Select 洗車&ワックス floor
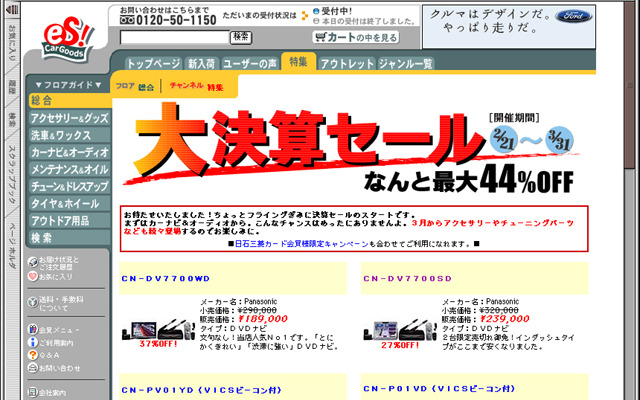Image resolution: width=640 pixels, height=400 pixels. point(69,136)
